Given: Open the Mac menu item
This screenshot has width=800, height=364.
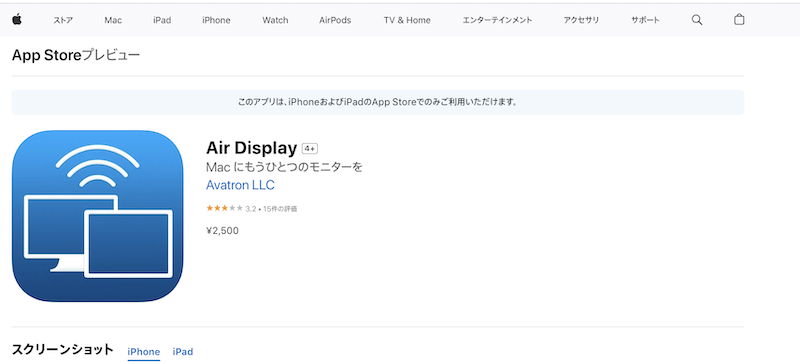Looking at the screenshot, I should 113,20.
